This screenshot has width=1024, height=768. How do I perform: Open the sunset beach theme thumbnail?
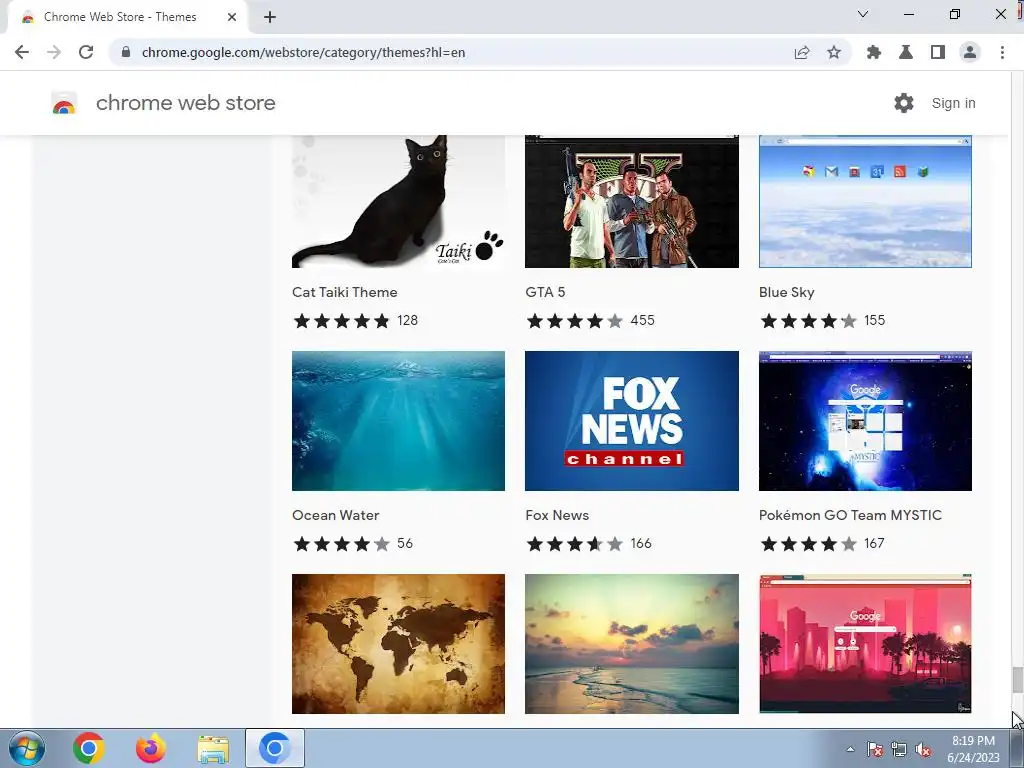[x=632, y=644]
